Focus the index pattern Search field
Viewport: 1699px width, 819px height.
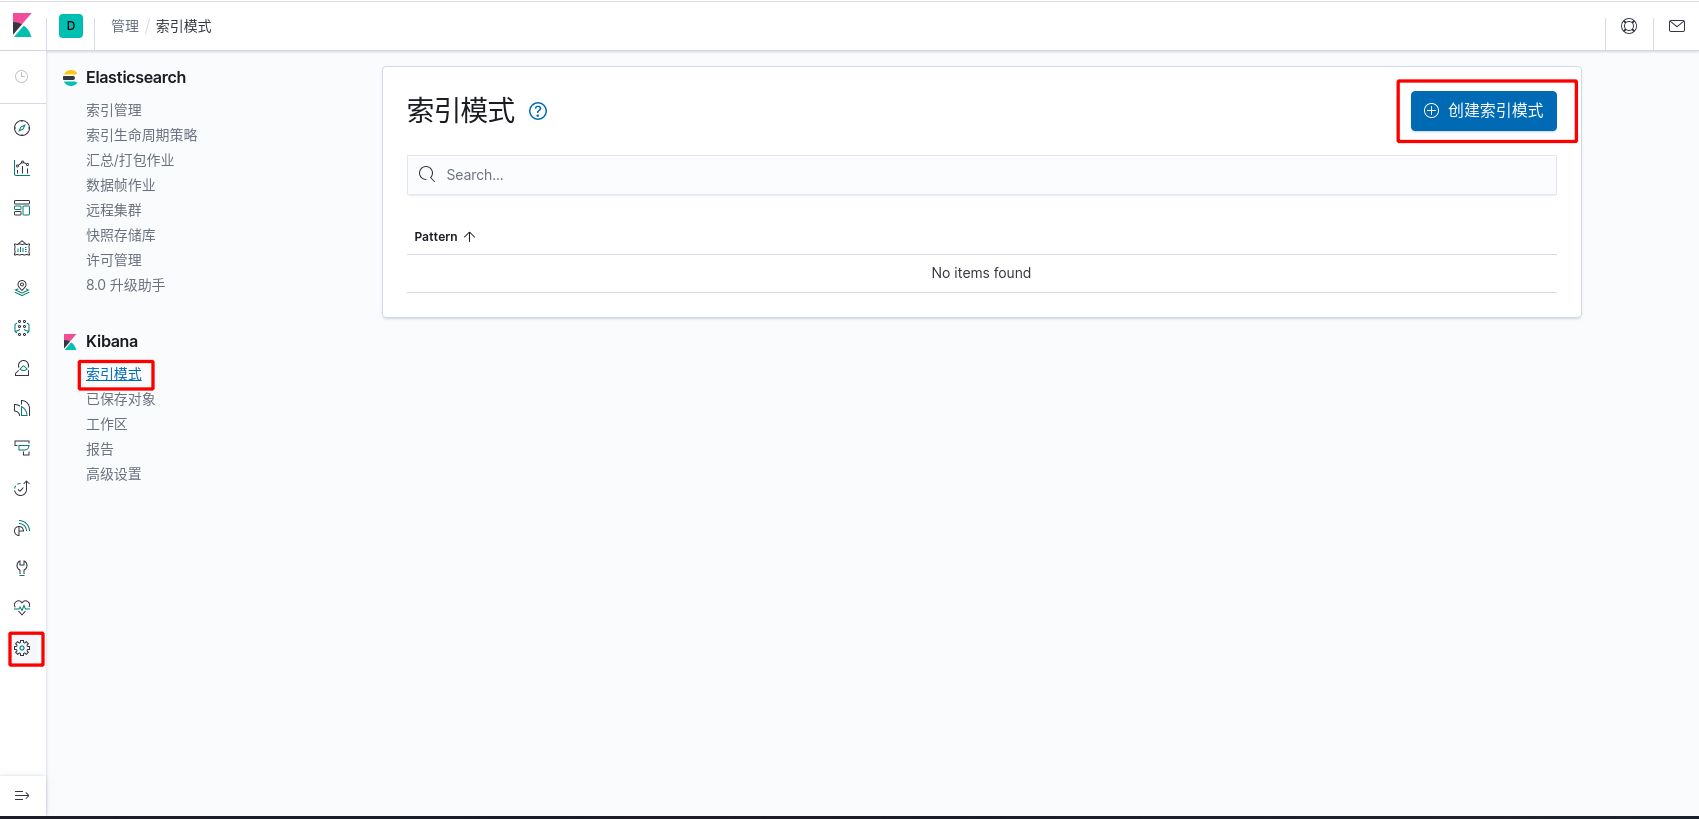click(981, 175)
